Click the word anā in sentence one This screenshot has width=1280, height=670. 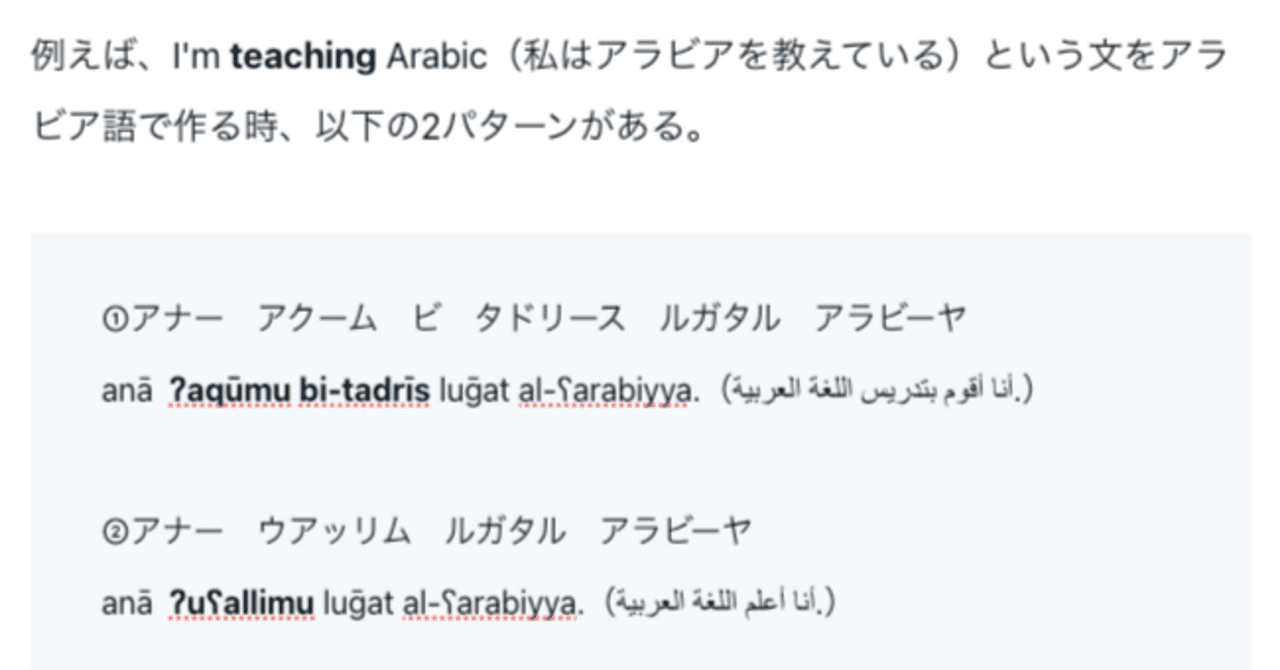126,393
